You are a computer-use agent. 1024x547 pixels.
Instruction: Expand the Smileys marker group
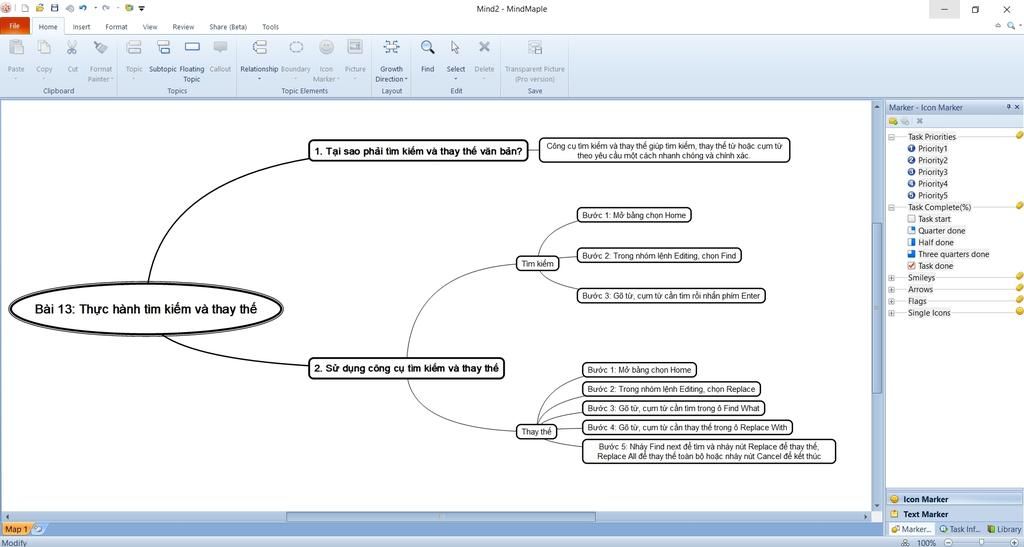(x=891, y=278)
